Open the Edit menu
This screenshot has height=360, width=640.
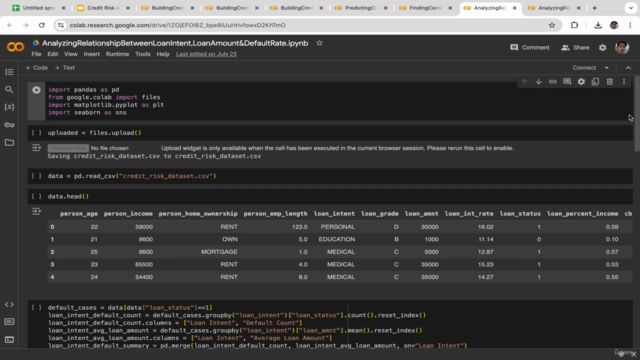pos(53,54)
